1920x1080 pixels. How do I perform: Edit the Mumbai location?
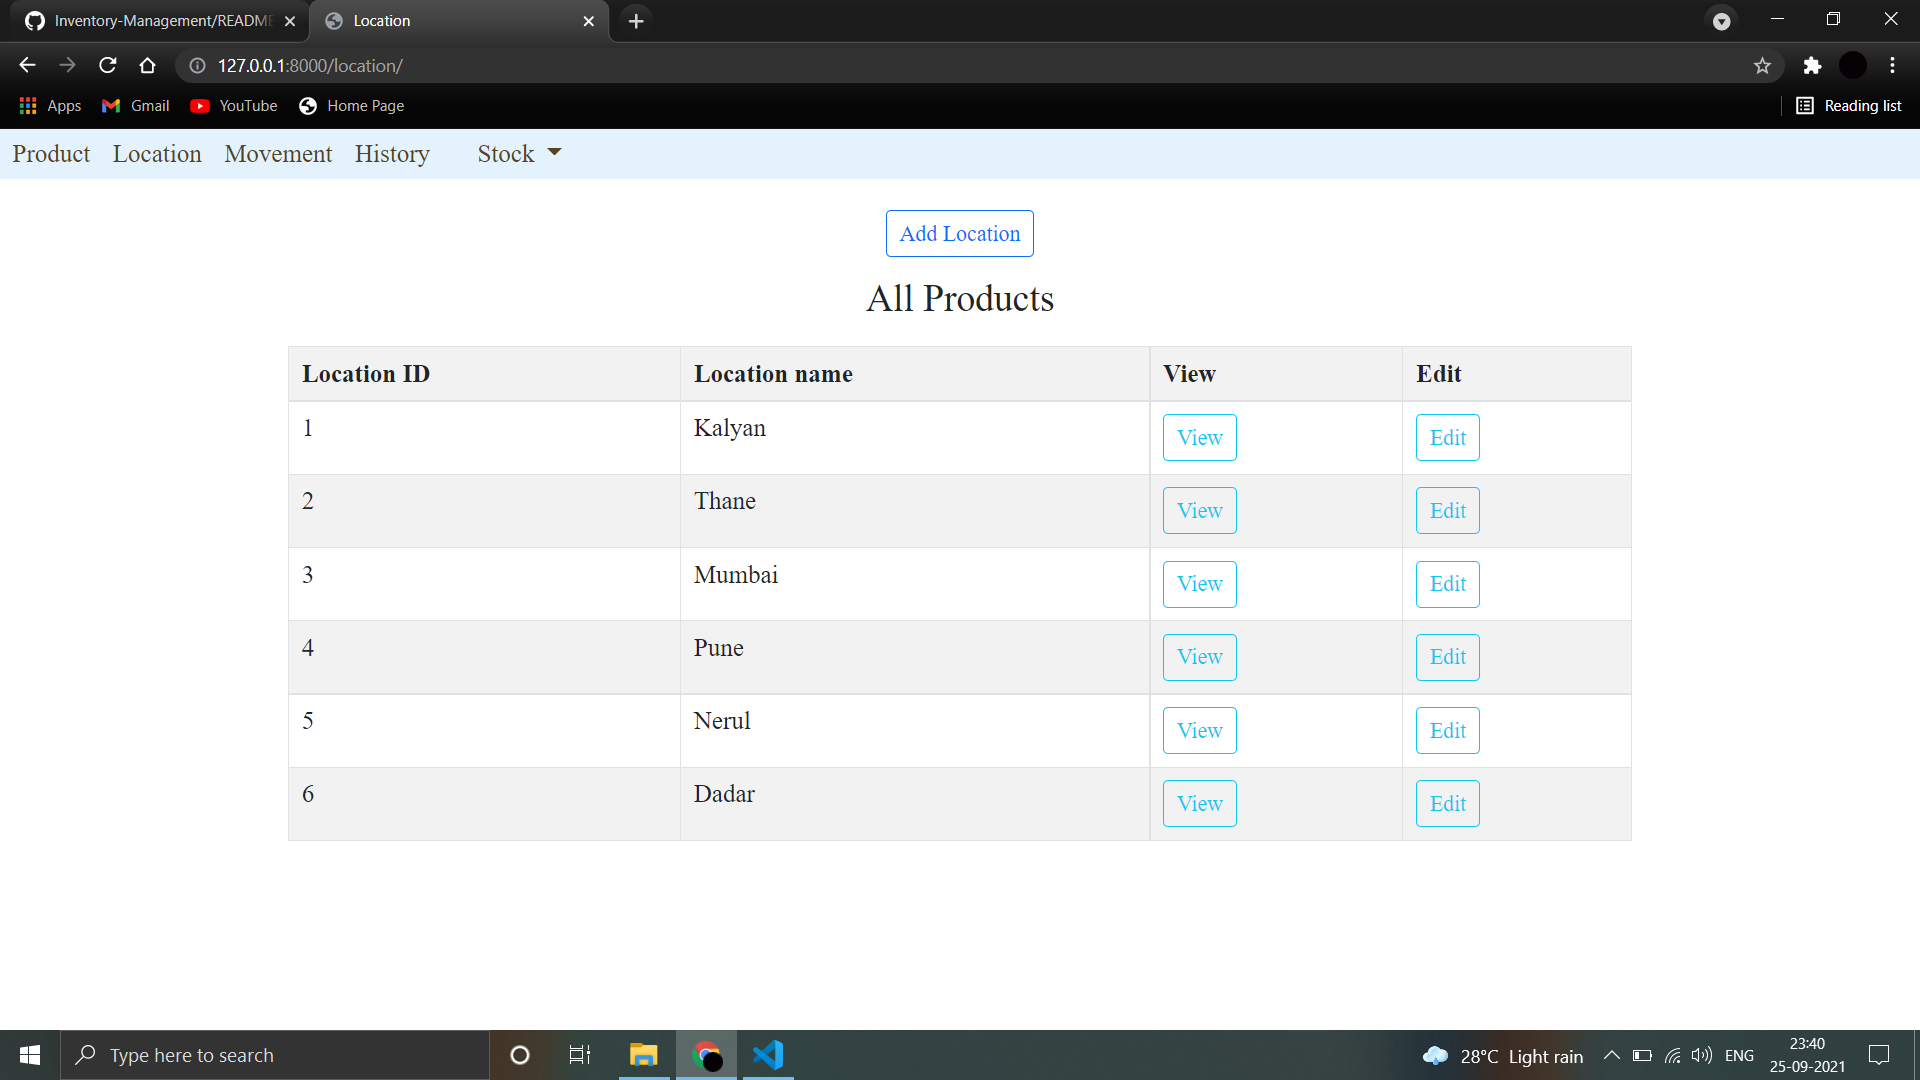[x=1447, y=584]
